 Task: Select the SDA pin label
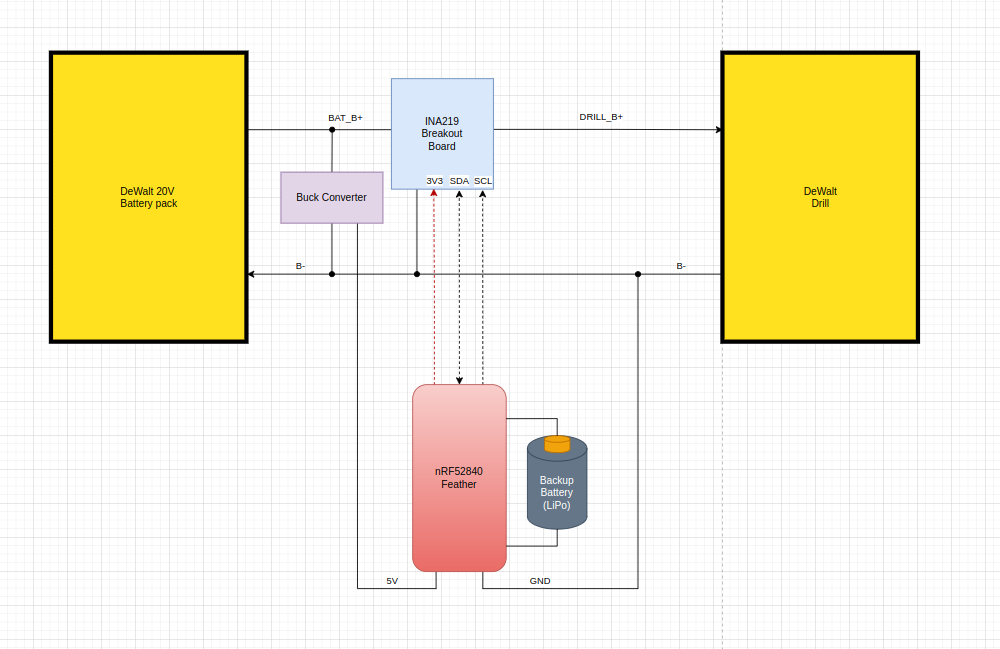point(459,181)
